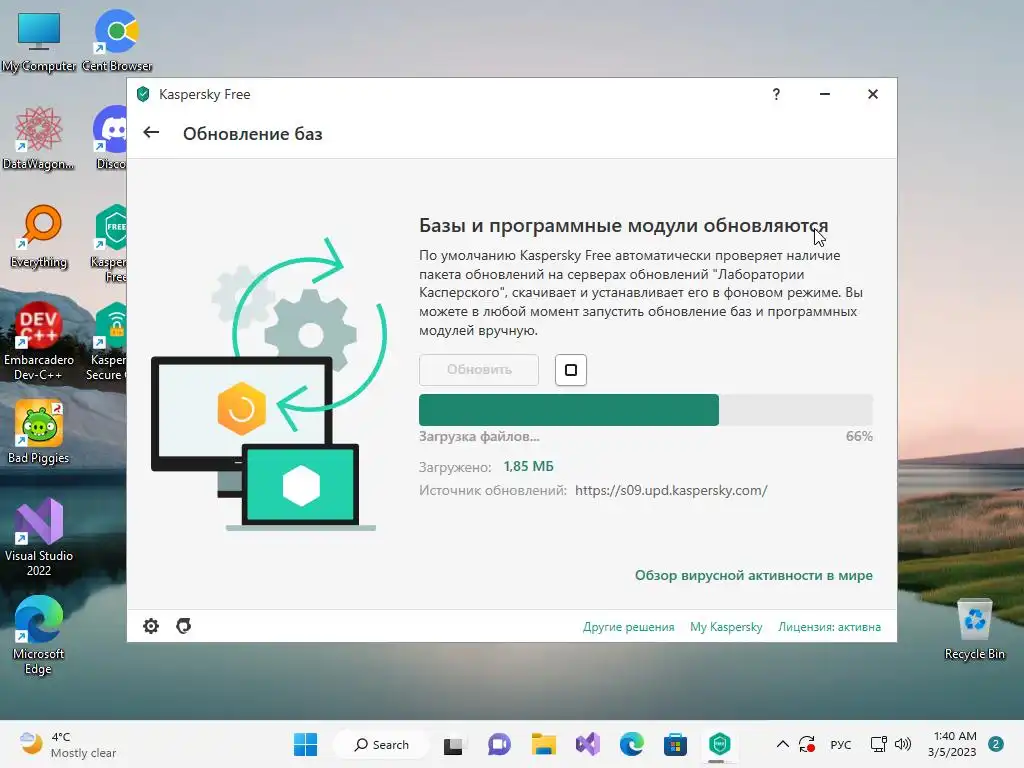The image size is (1024, 768).
Task: Stop the update with the square button
Action: pyautogui.click(x=571, y=370)
